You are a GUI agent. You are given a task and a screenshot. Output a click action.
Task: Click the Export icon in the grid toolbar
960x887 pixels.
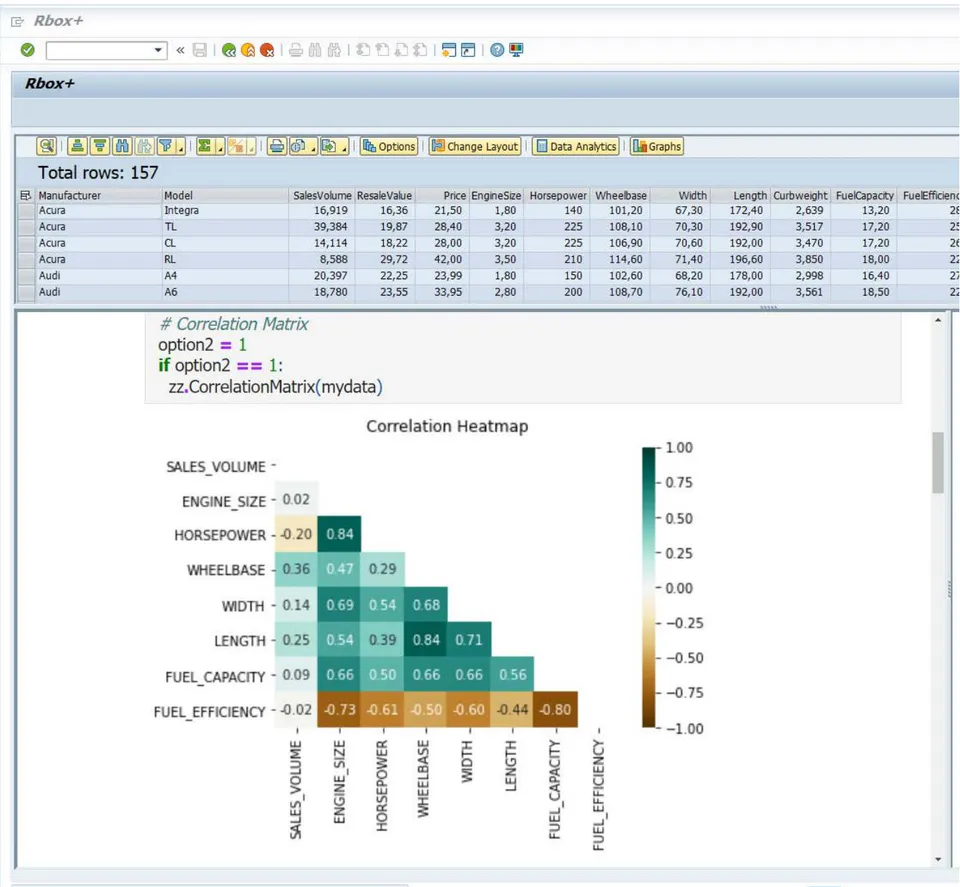tap(329, 146)
